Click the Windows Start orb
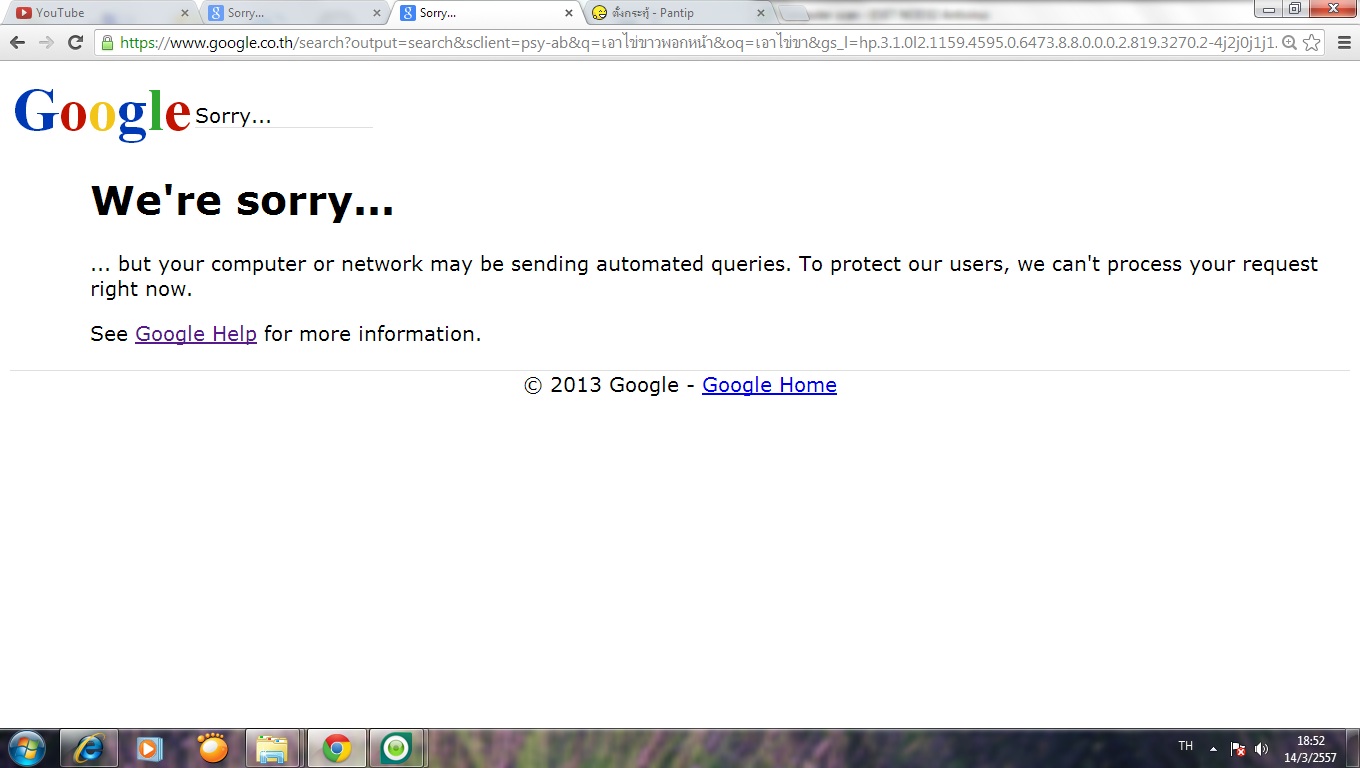This screenshot has width=1360, height=768. click(27, 748)
